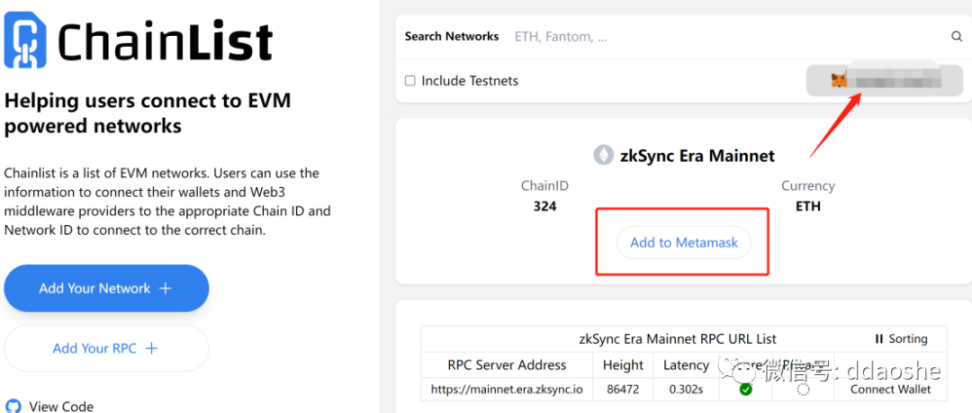Click the magnifier search icon
The width and height of the screenshot is (972, 413).
tap(956, 37)
